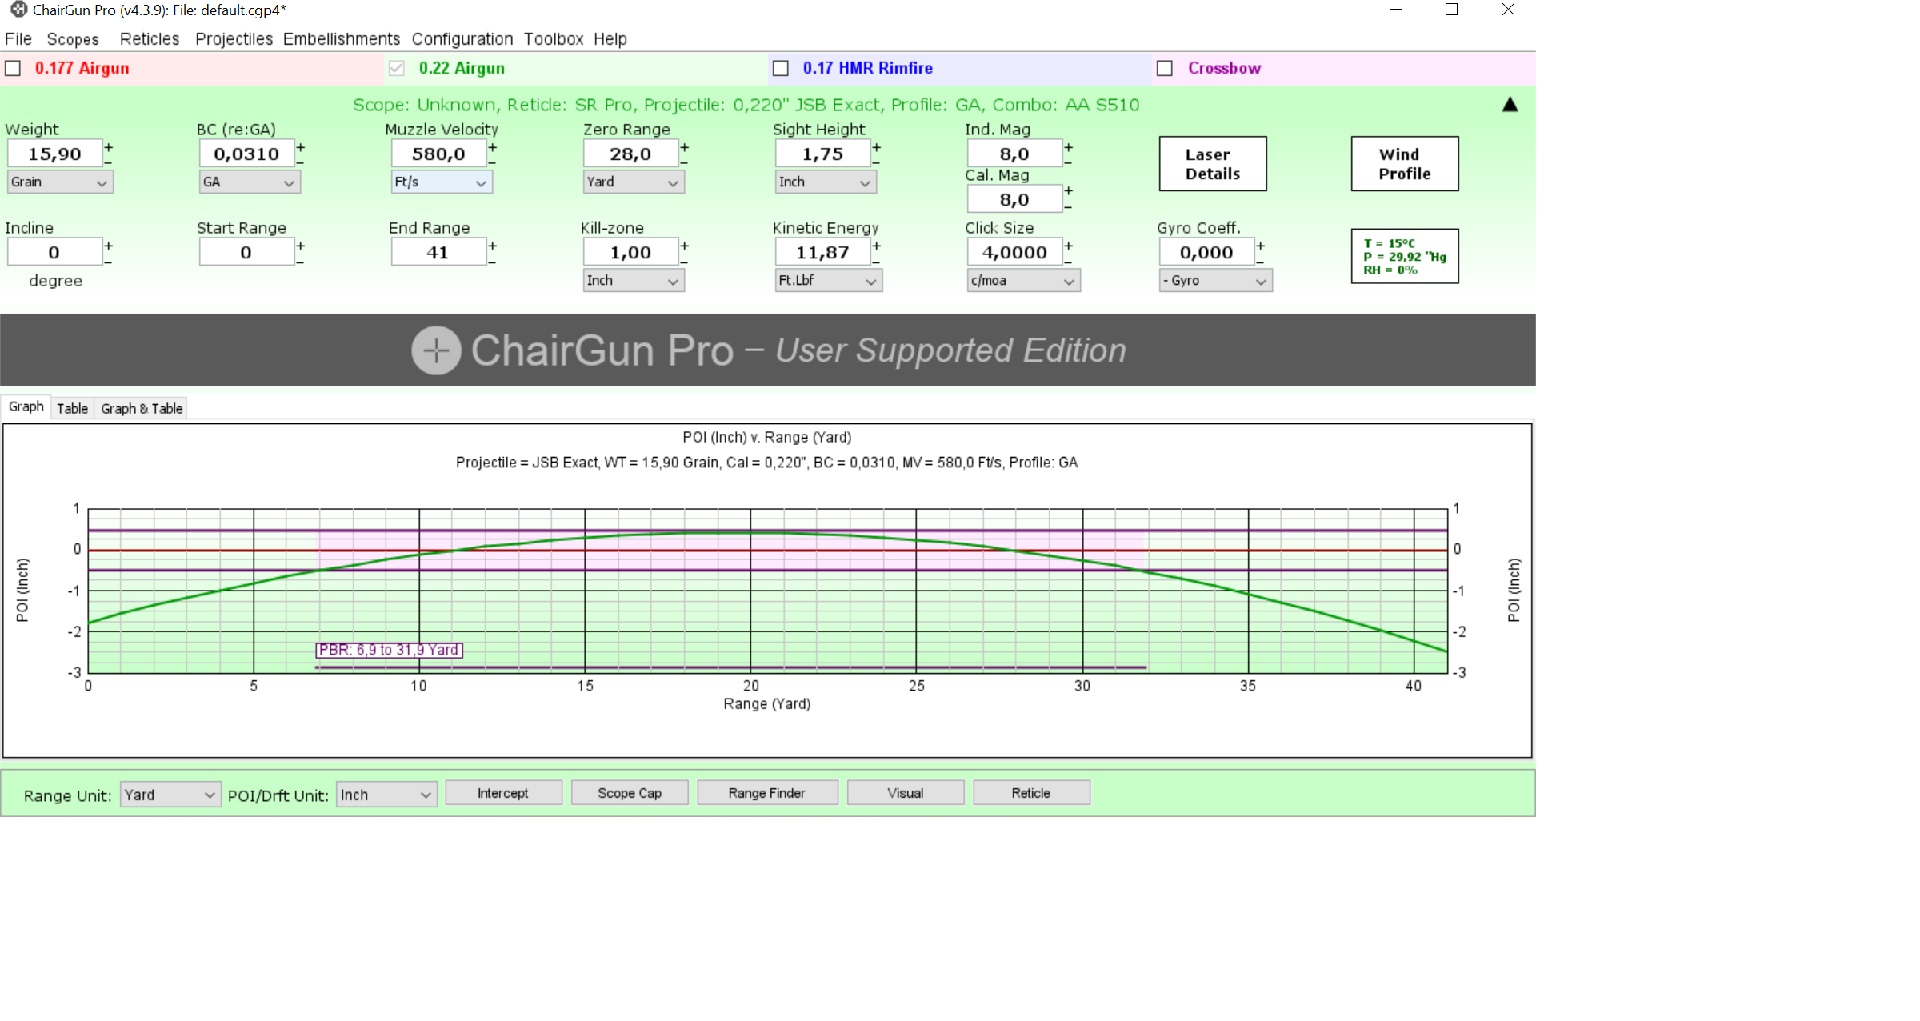Click the Zero Range field showing 28,0
Image resolution: width=1920 pixels, height=1021 pixels.
pos(631,154)
